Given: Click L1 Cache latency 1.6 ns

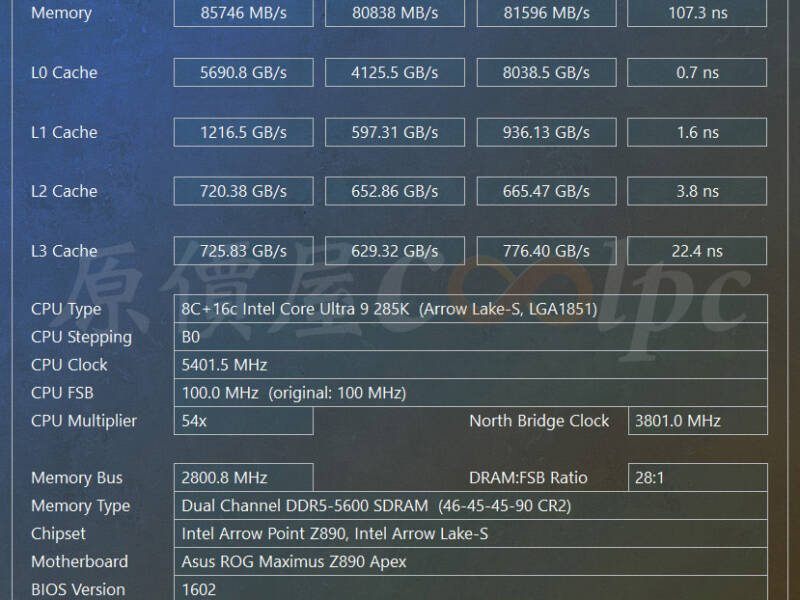Looking at the screenshot, I should (697, 132).
